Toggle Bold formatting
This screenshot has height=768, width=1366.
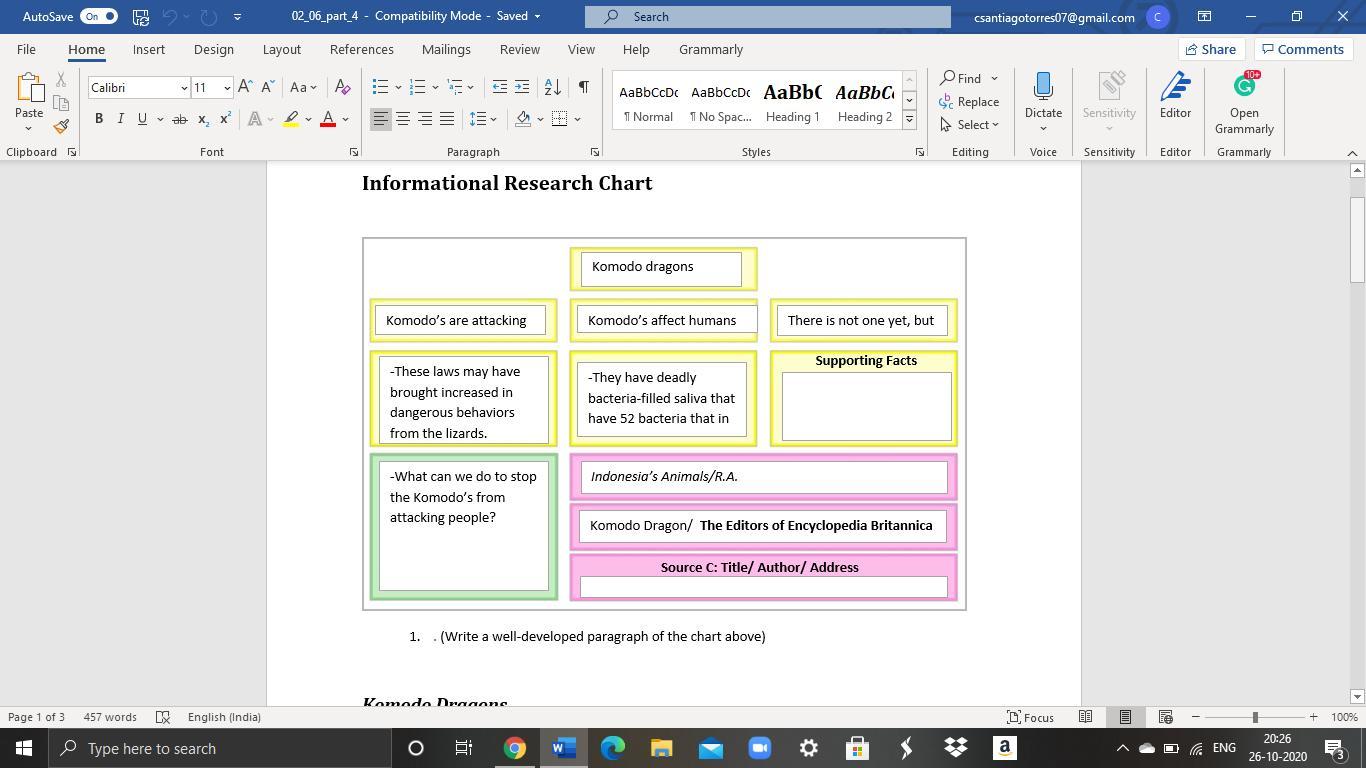pos(99,119)
